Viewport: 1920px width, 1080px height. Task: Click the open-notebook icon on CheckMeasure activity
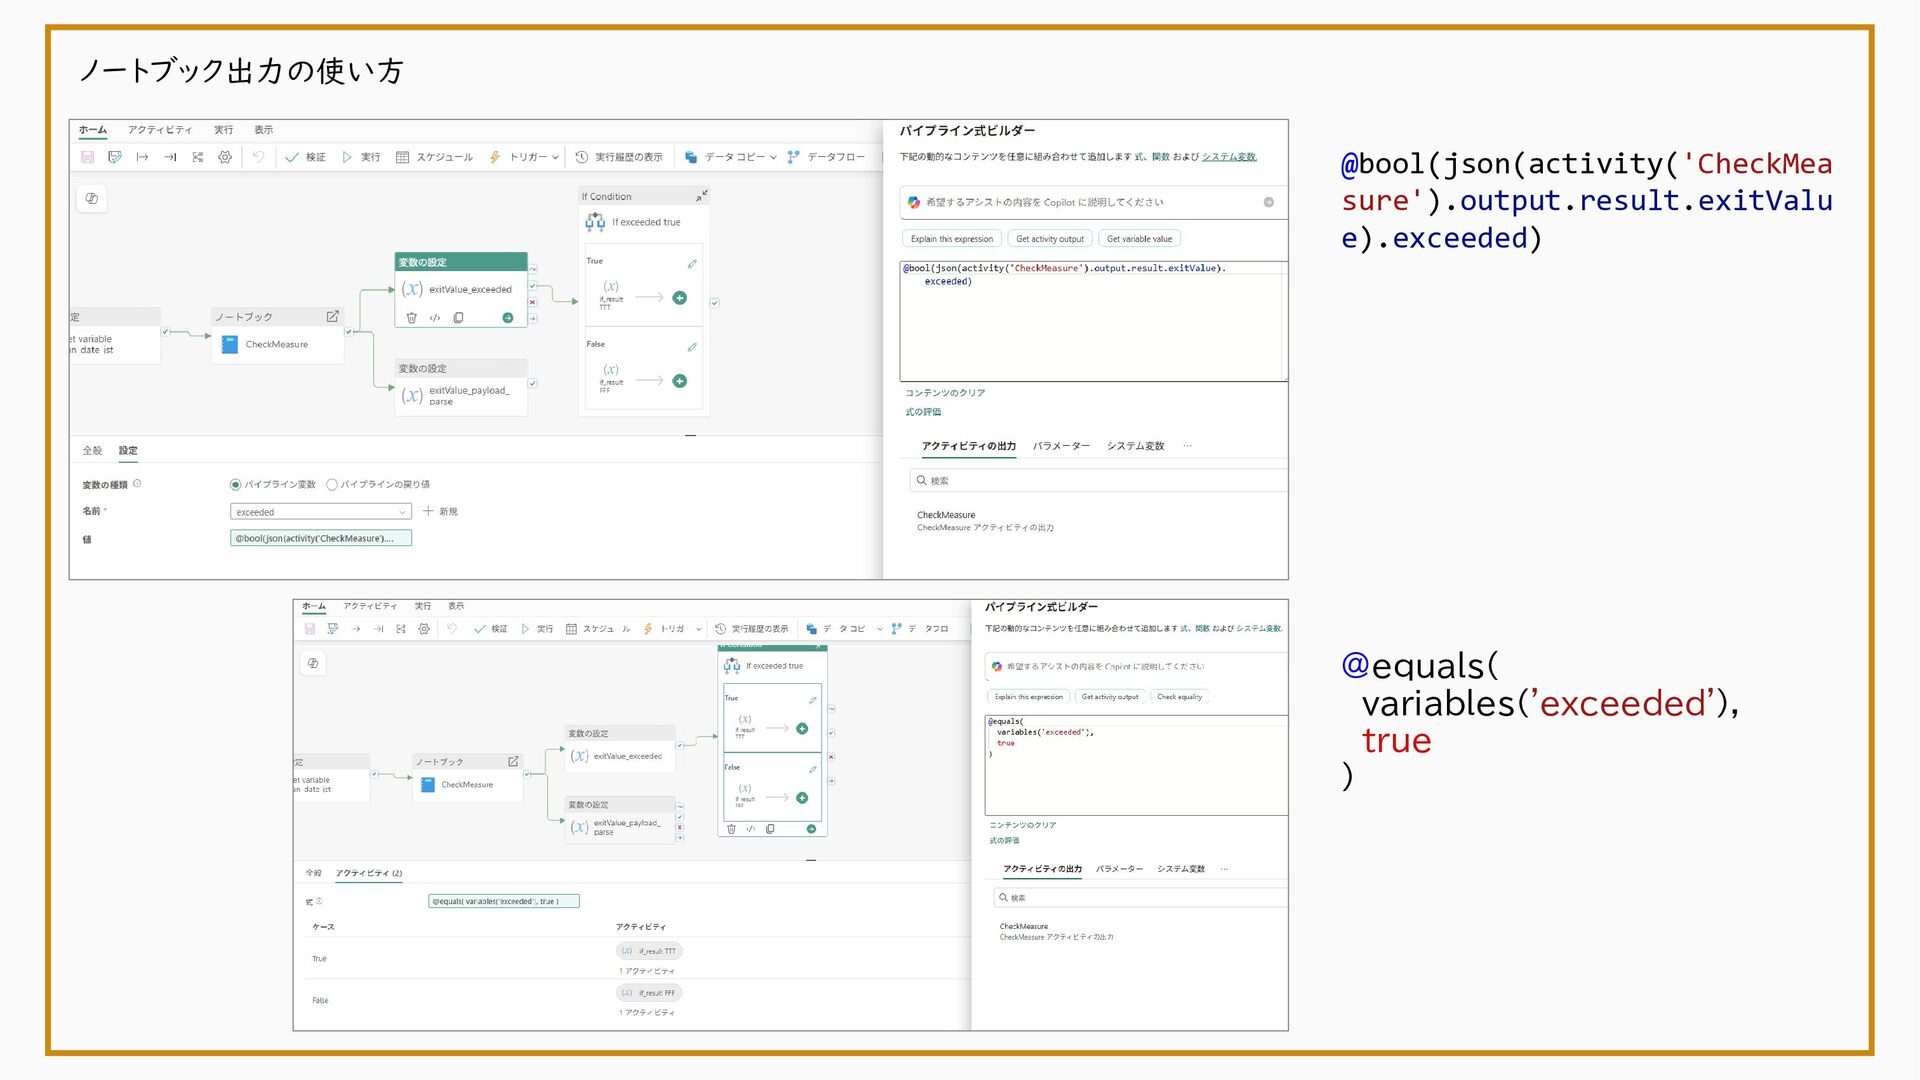coord(332,316)
